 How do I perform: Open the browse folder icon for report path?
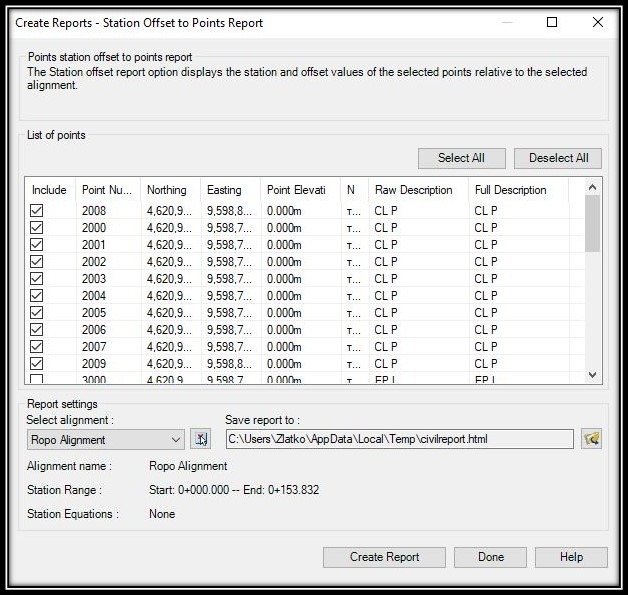click(x=591, y=439)
